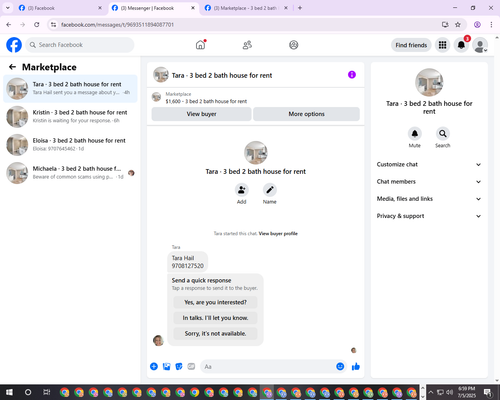Open taskbar volume icon
This screenshot has height=400, width=500.
pos(449,392)
